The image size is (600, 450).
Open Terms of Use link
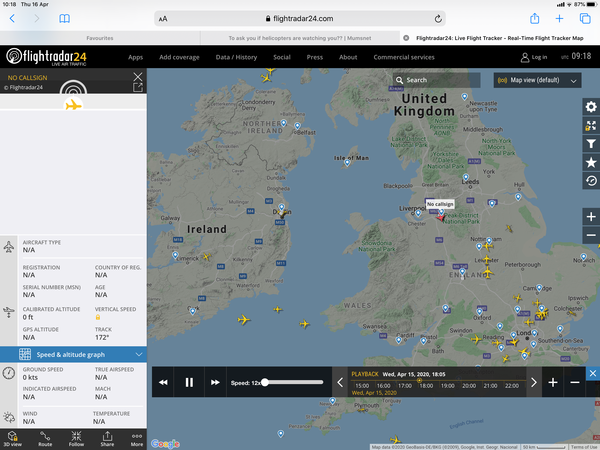pyautogui.click(x=584, y=447)
